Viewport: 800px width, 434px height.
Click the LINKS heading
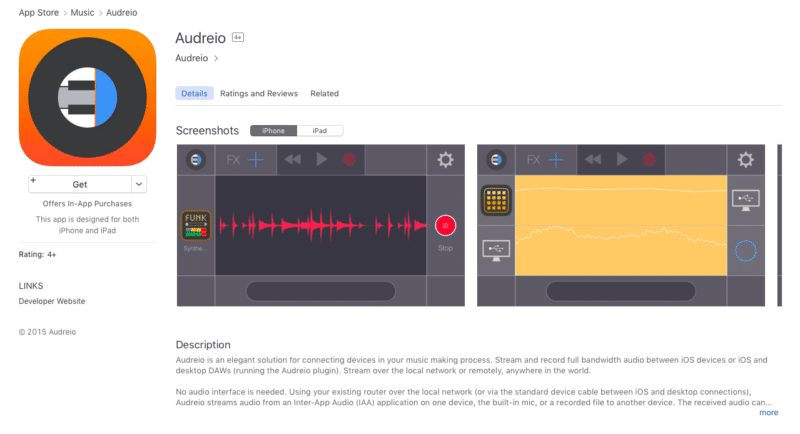click(31, 286)
